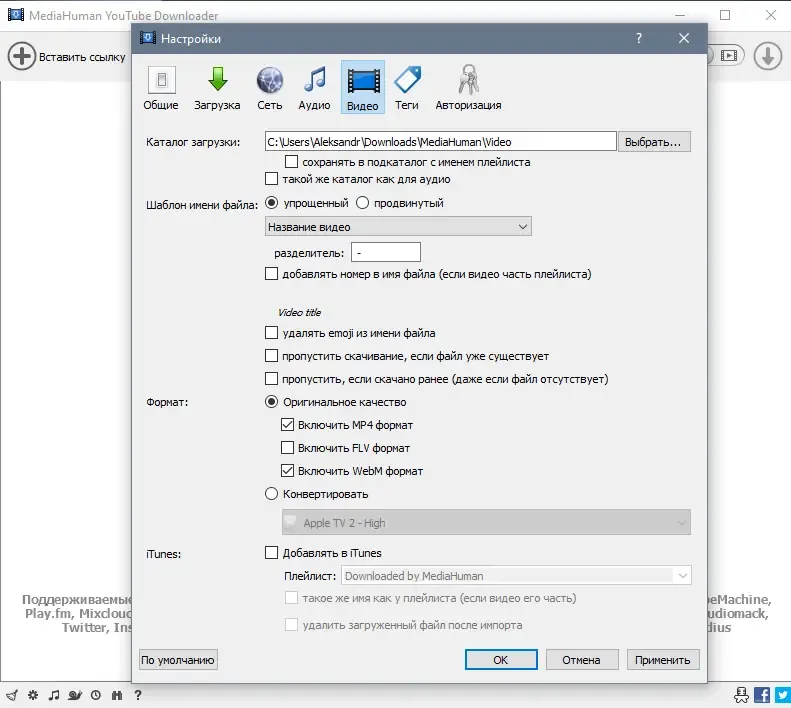Open the Apple TV 2 - High preset dropdown
The width and height of the screenshot is (791, 708).
[x=486, y=522]
